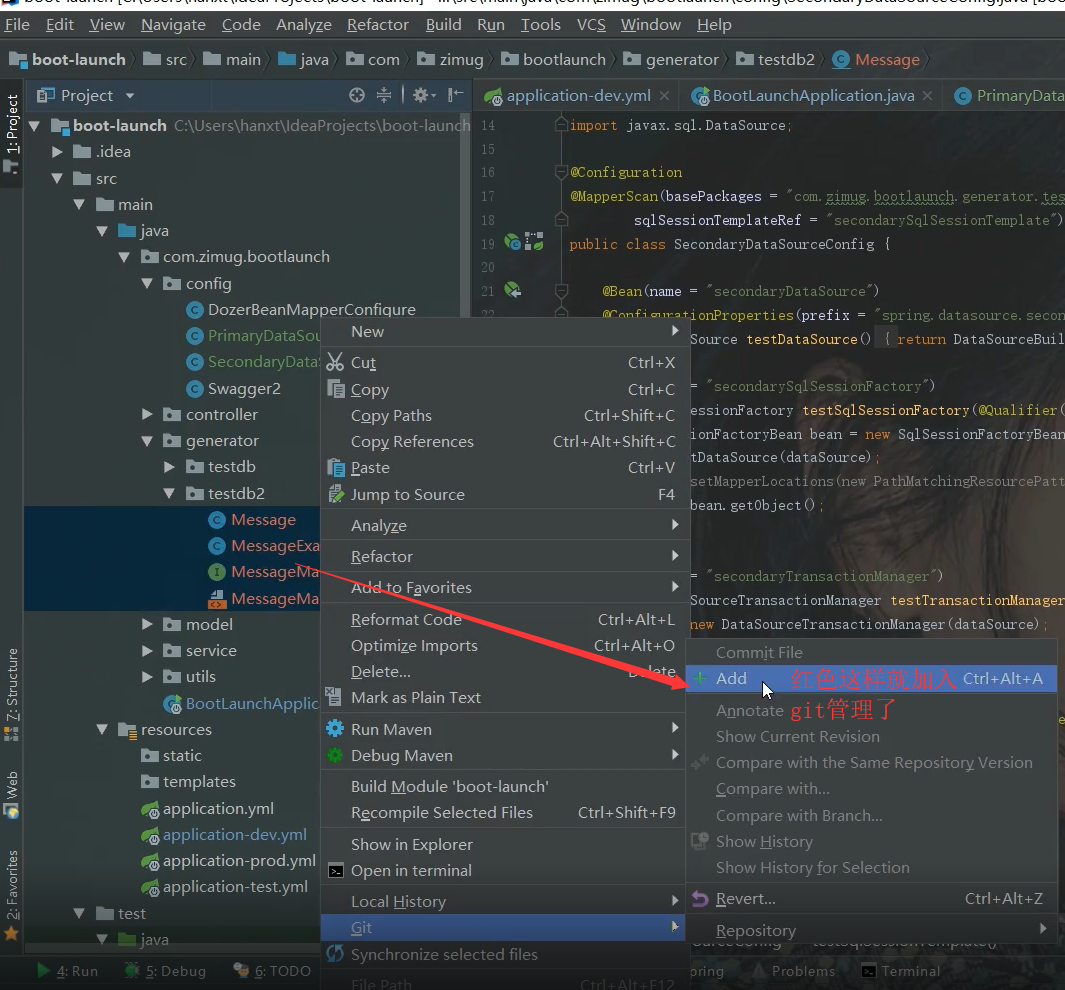The height and width of the screenshot is (990, 1065).
Task: Open the New submenu in context menu
Action: click(503, 331)
